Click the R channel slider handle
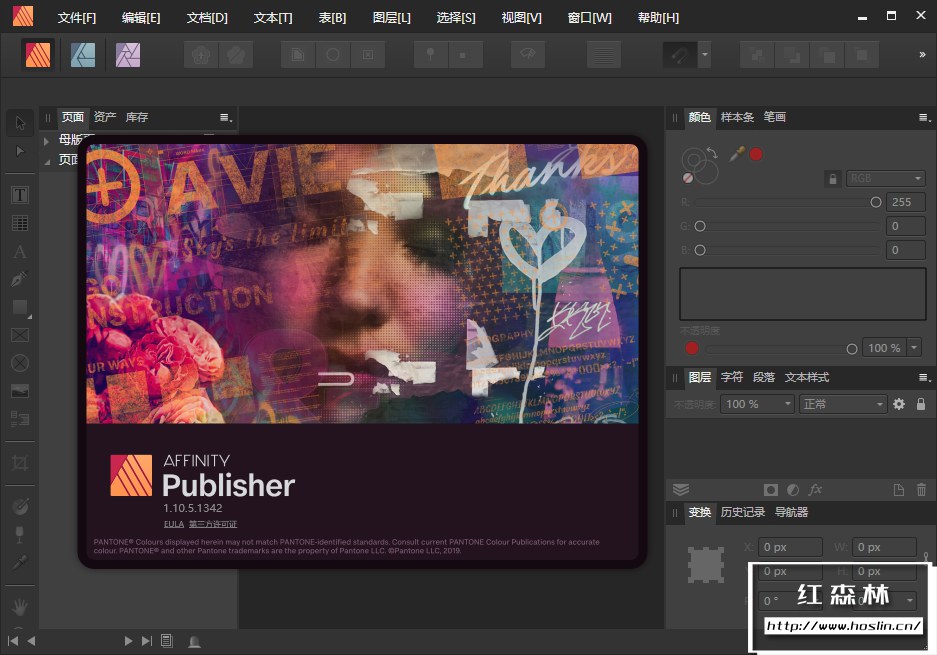This screenshot has width=937, height=655. [x=876, y=202]
